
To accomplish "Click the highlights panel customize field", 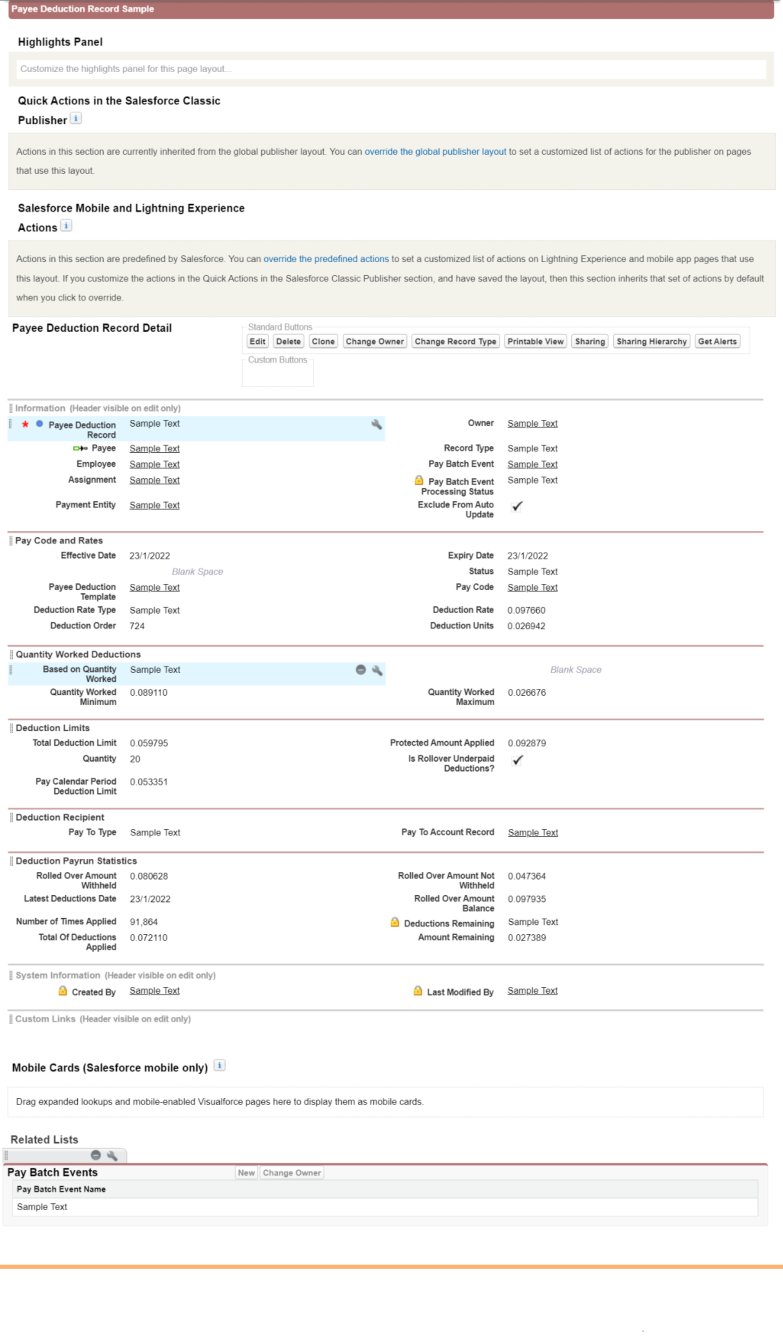I will point(391,69).
